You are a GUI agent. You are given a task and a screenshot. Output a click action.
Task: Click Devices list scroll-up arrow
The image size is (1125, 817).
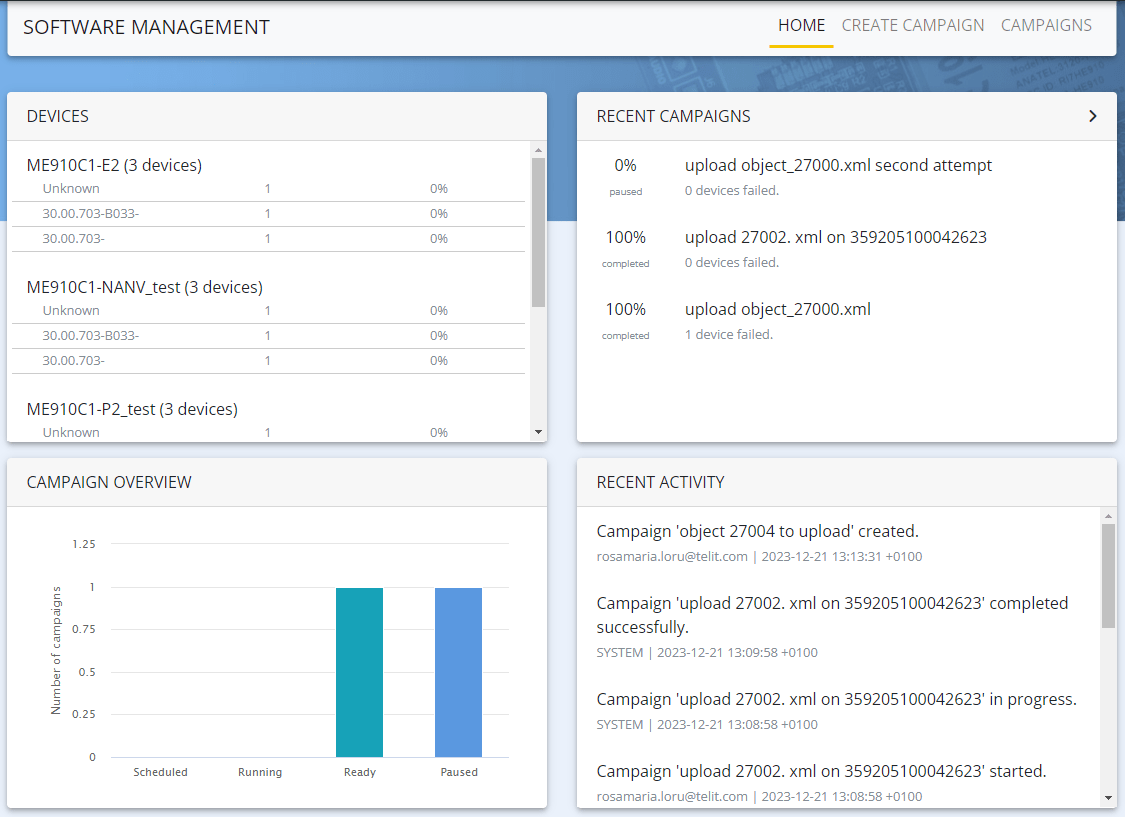[x=538, y=150]
